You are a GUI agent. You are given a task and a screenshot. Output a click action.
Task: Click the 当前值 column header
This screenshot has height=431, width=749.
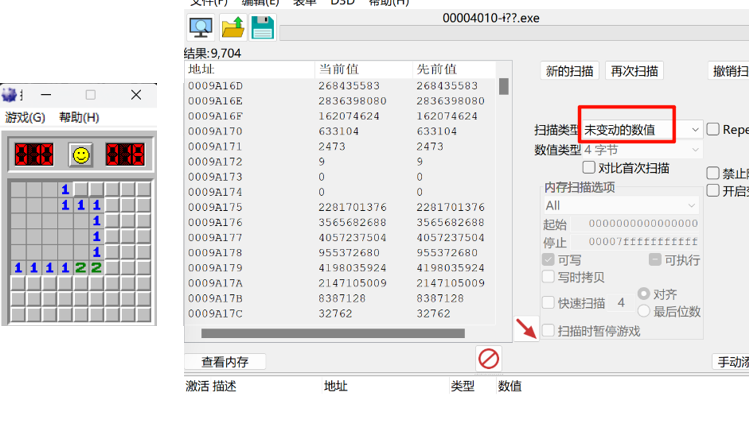tap(364, 69)
